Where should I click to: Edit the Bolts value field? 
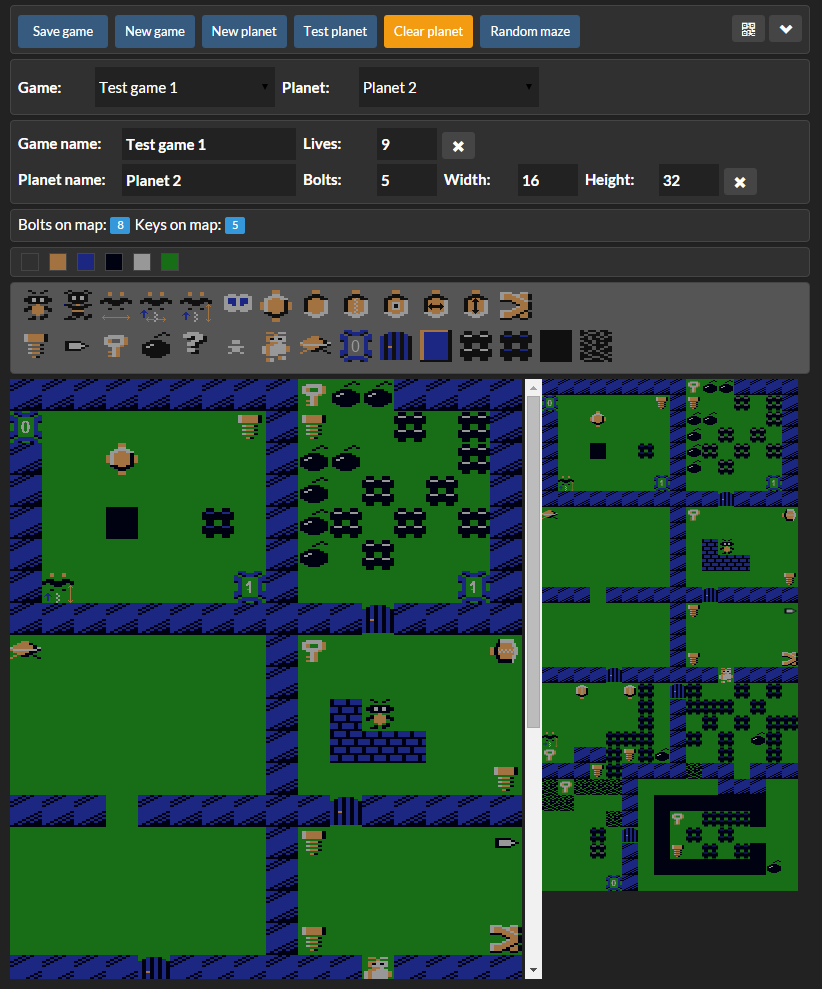[407, 180]
